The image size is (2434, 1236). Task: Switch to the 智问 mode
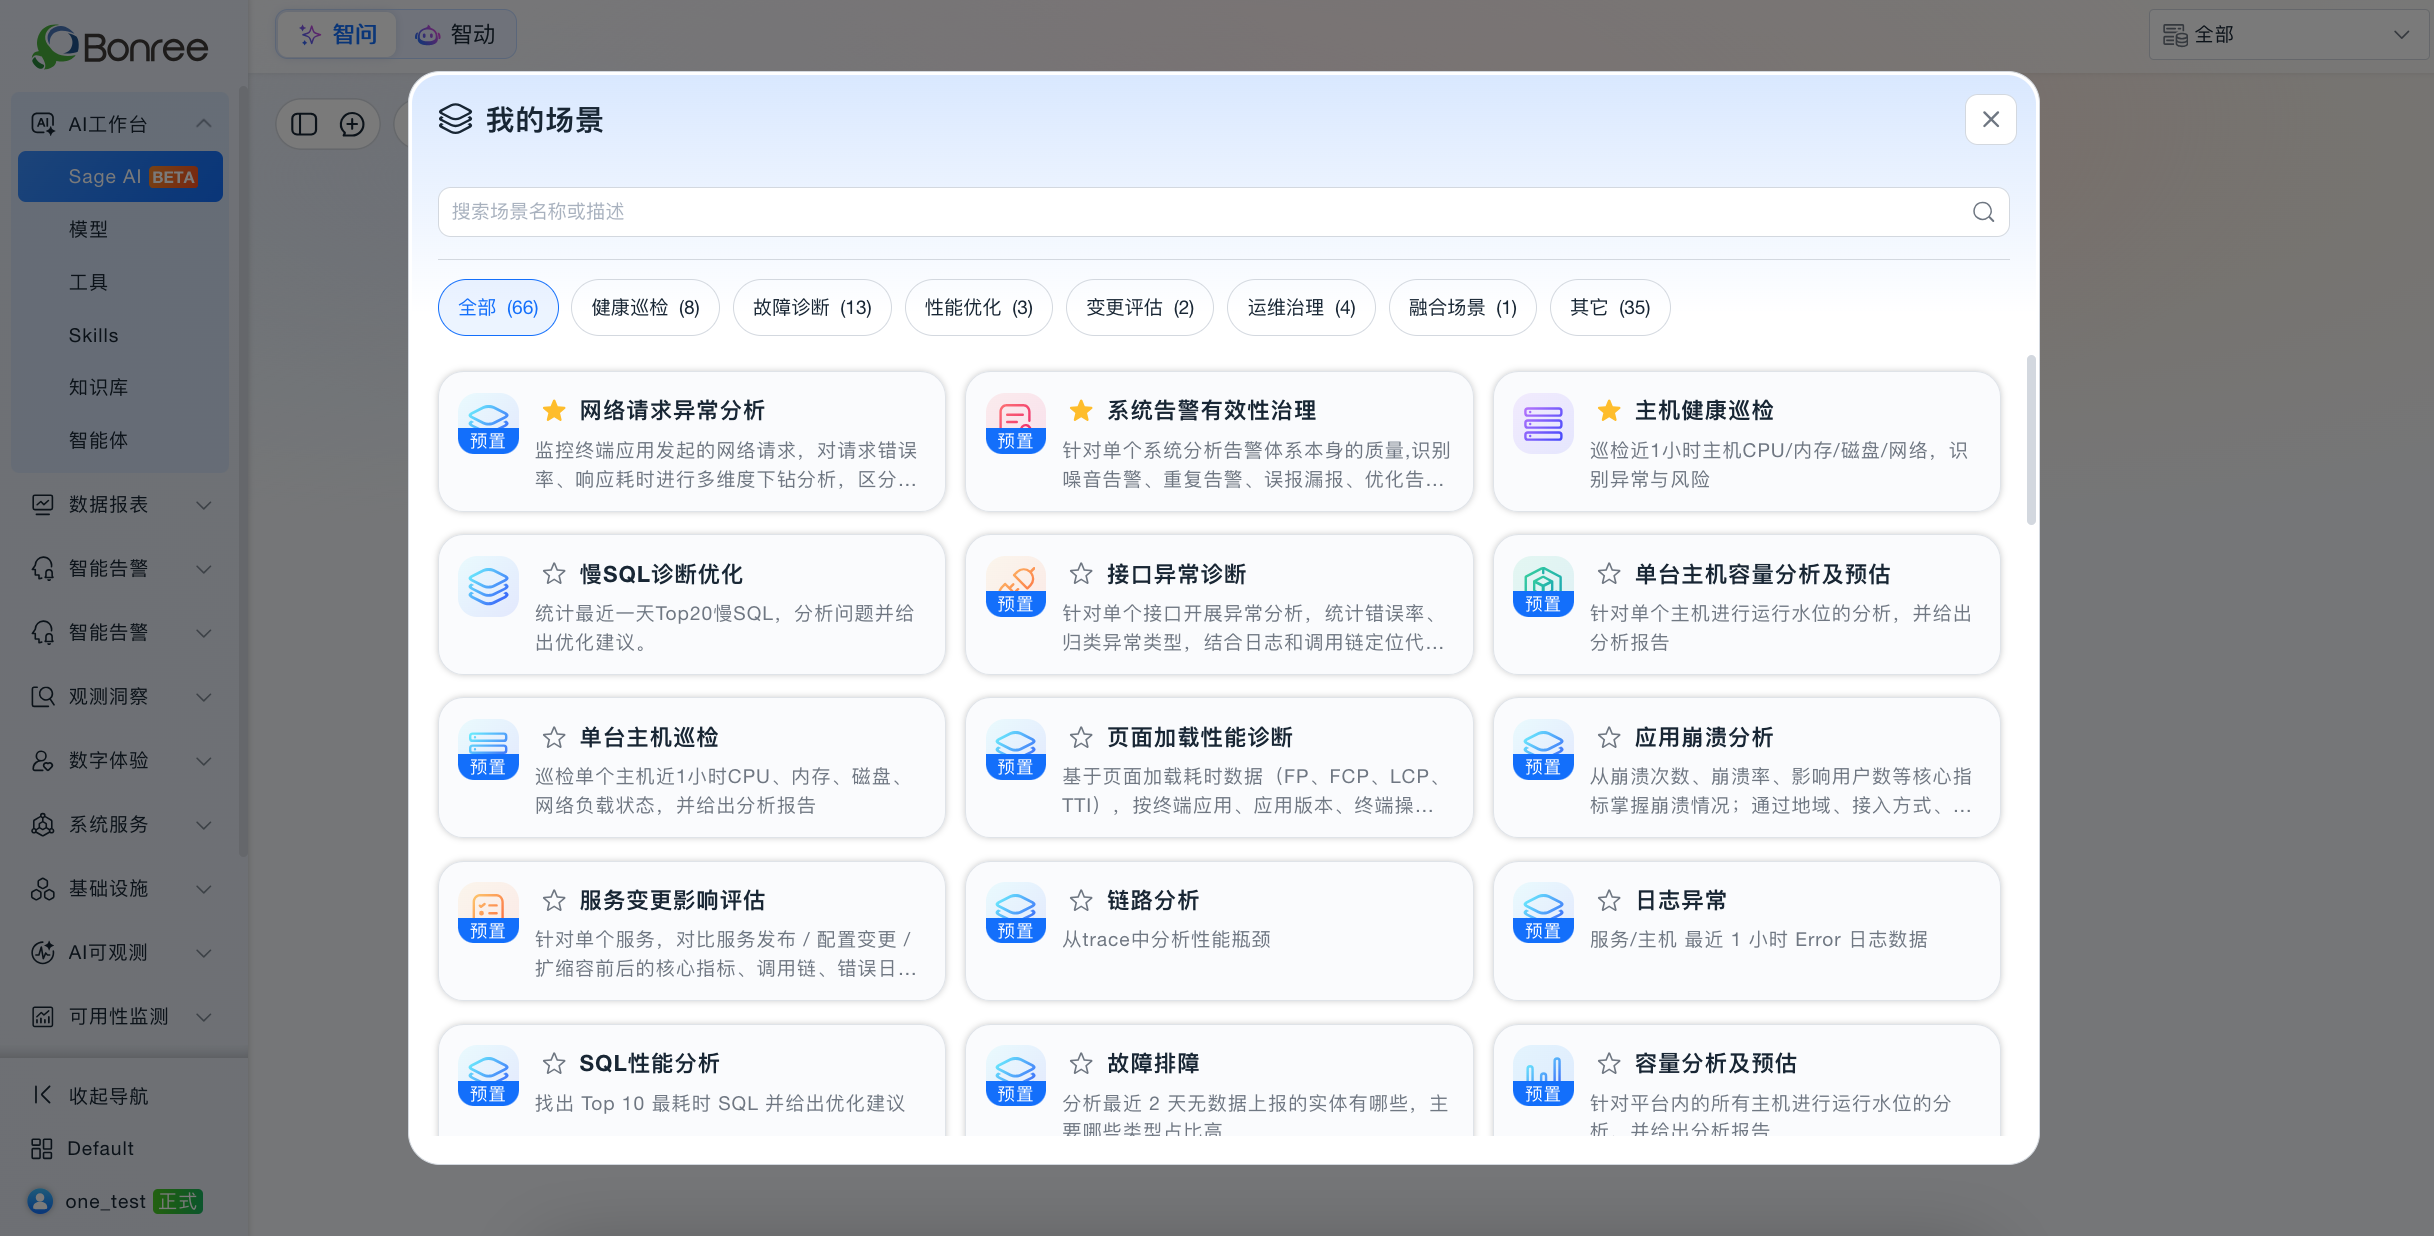coord(338,35)
